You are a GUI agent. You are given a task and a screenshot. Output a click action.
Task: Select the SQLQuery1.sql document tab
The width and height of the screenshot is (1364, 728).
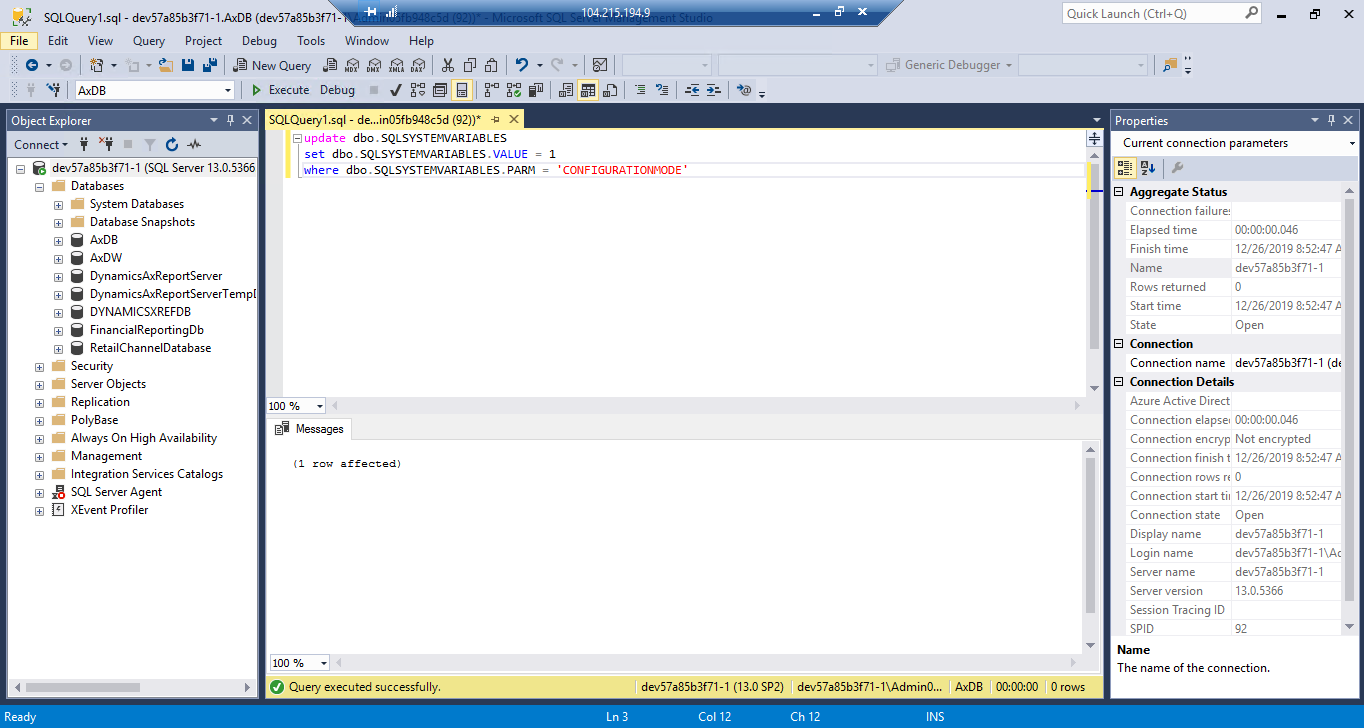point(375,119)
